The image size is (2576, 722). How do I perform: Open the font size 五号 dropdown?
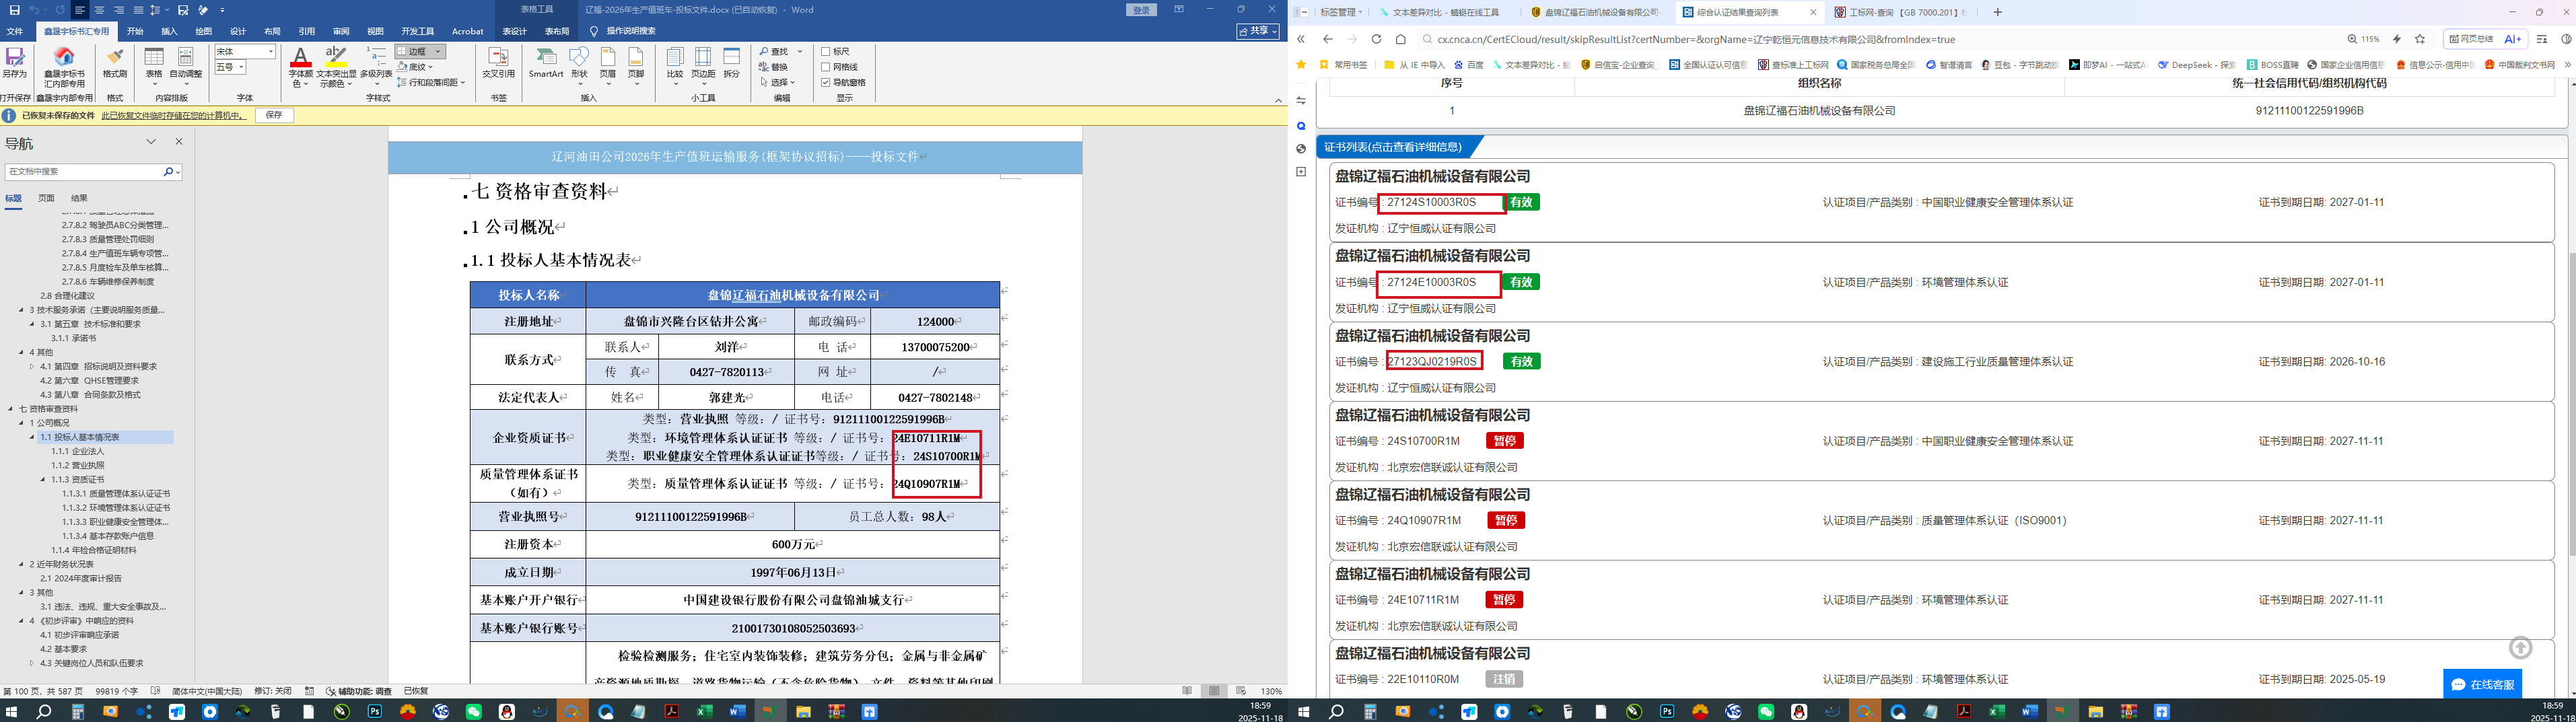click(x=242, y=67)
